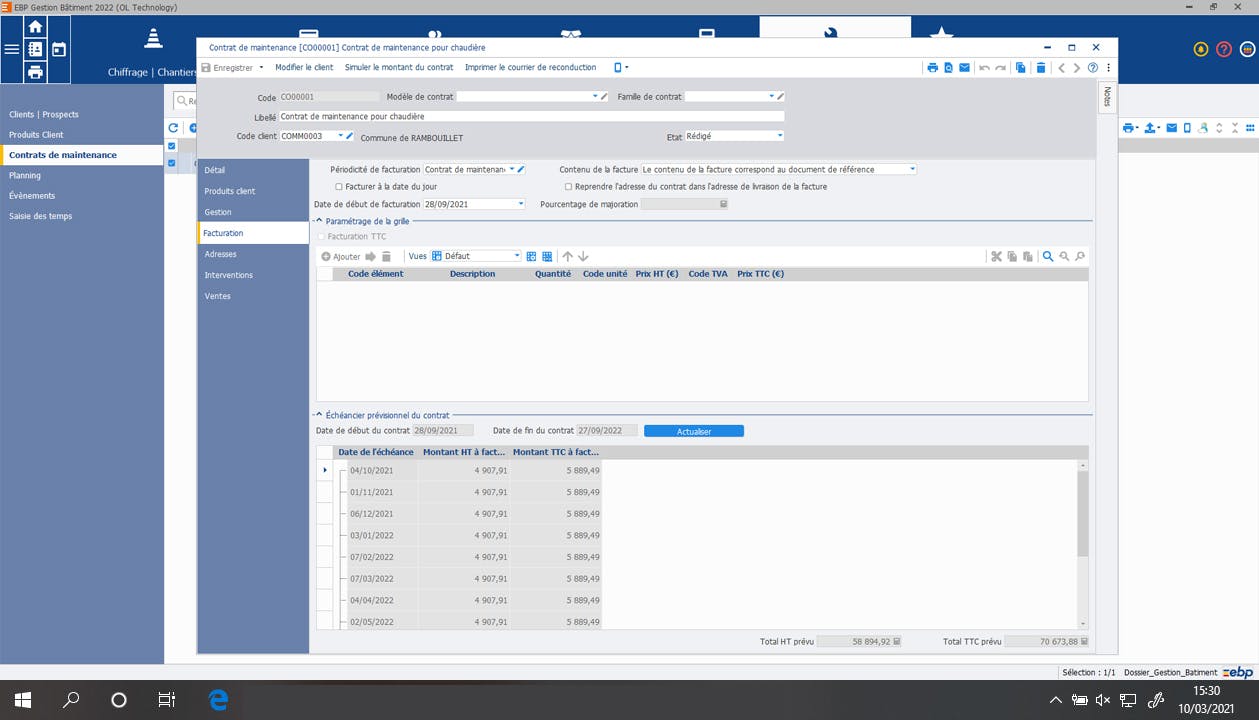
Task: Click Ajouter in the grid toolbar
Action: point(341,257)
